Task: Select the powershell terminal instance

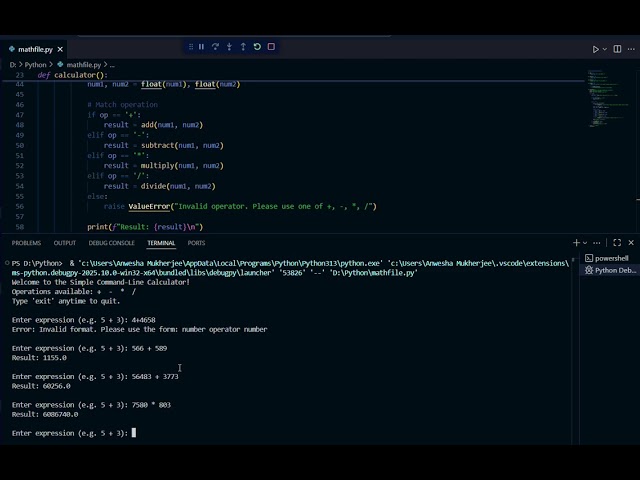Action: [x=611, y=258]
